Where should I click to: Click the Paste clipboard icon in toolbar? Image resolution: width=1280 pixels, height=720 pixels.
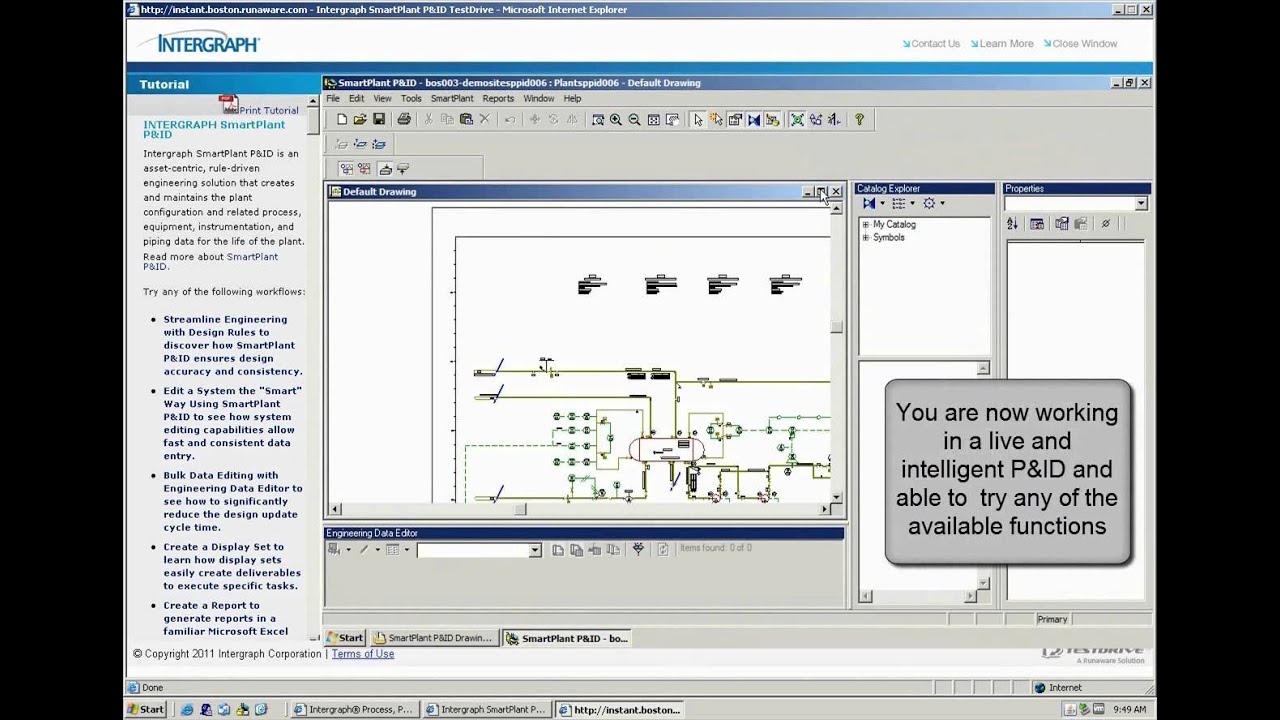[466, 119]
